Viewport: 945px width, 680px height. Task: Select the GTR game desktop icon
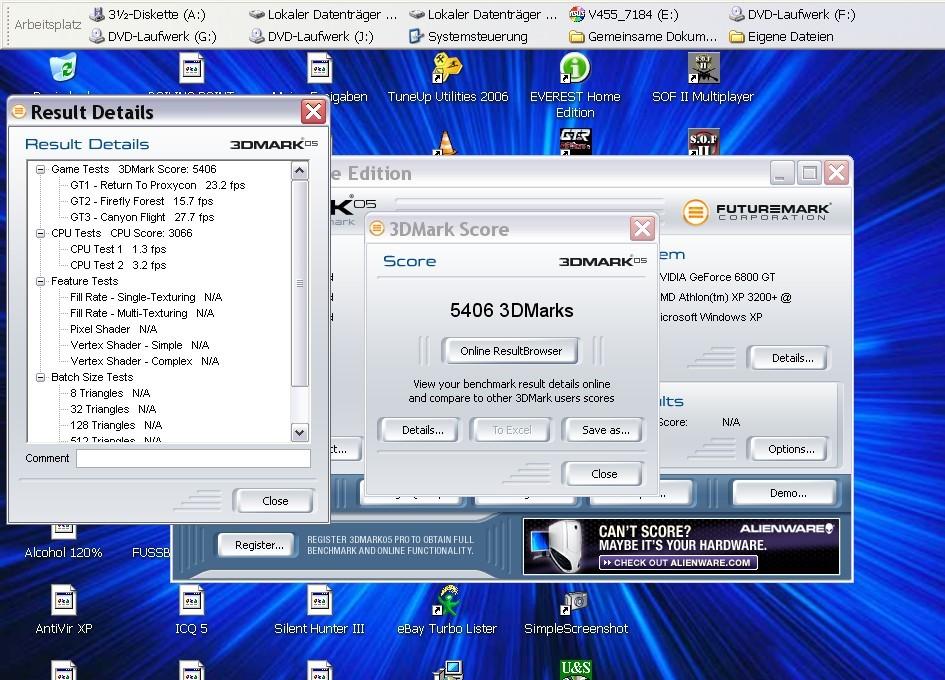click(x=576, y=142)
